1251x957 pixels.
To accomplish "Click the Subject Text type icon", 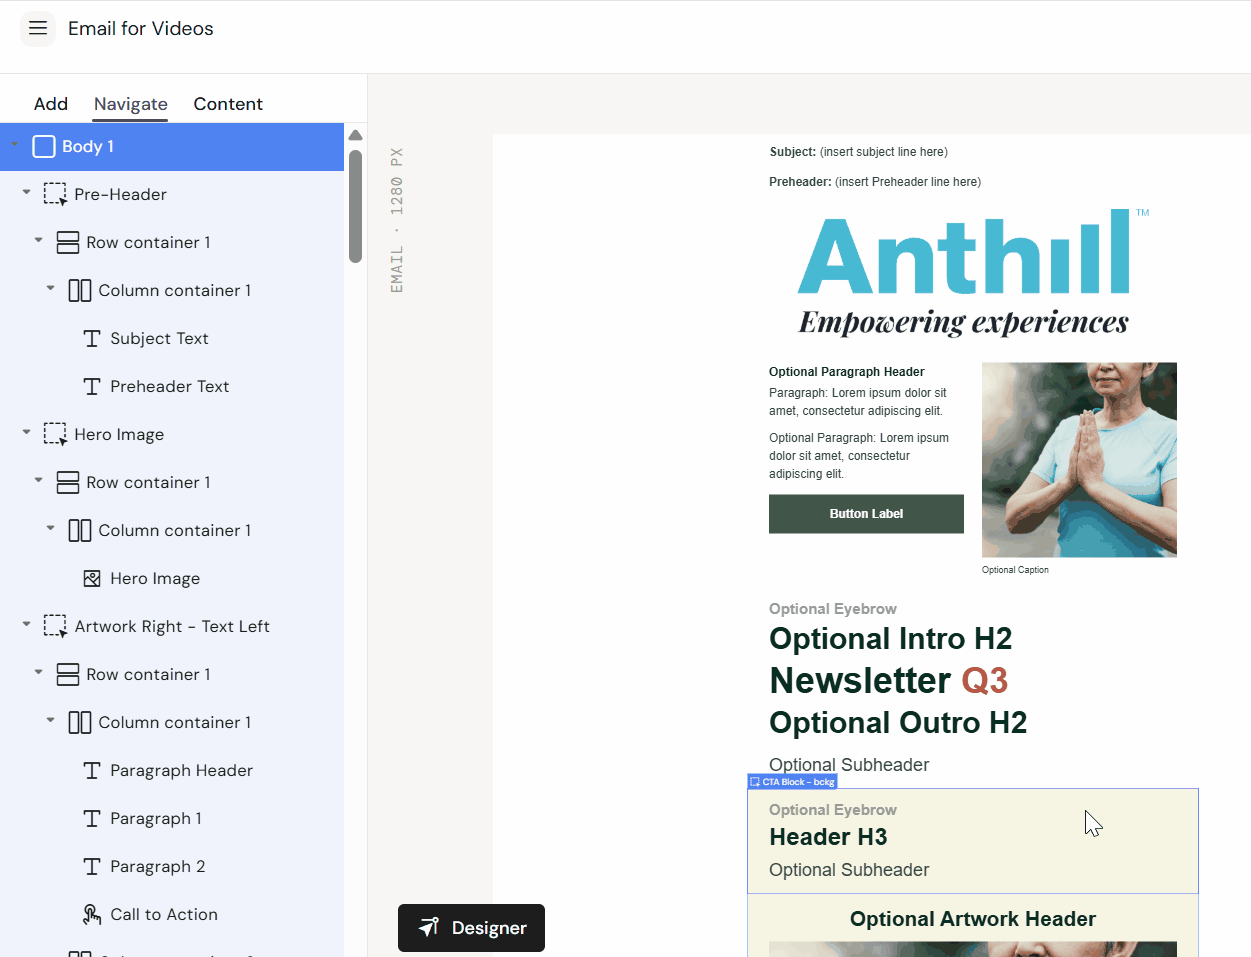I will tap(92, 339).
